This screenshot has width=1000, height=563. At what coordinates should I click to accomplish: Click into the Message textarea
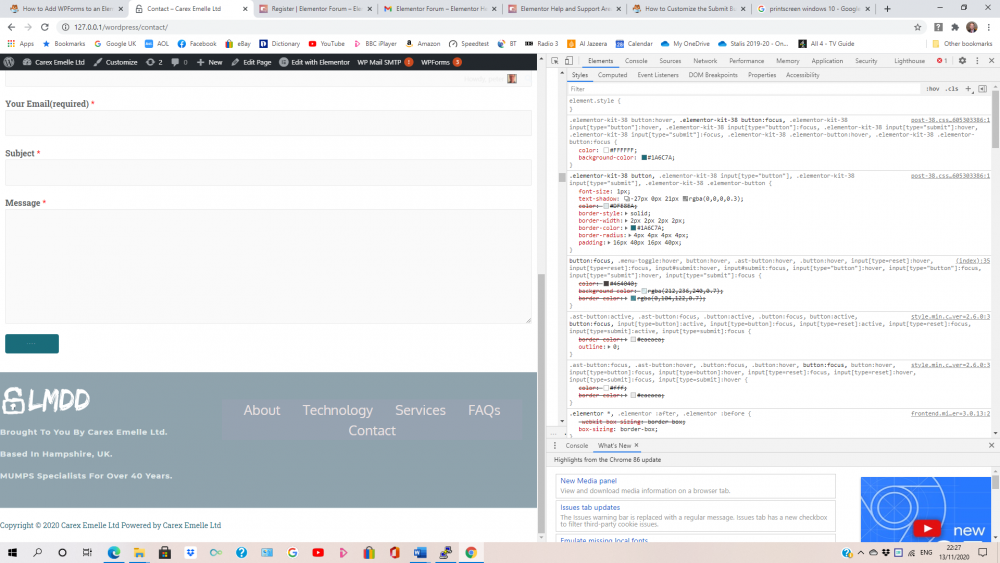(268, 267)
